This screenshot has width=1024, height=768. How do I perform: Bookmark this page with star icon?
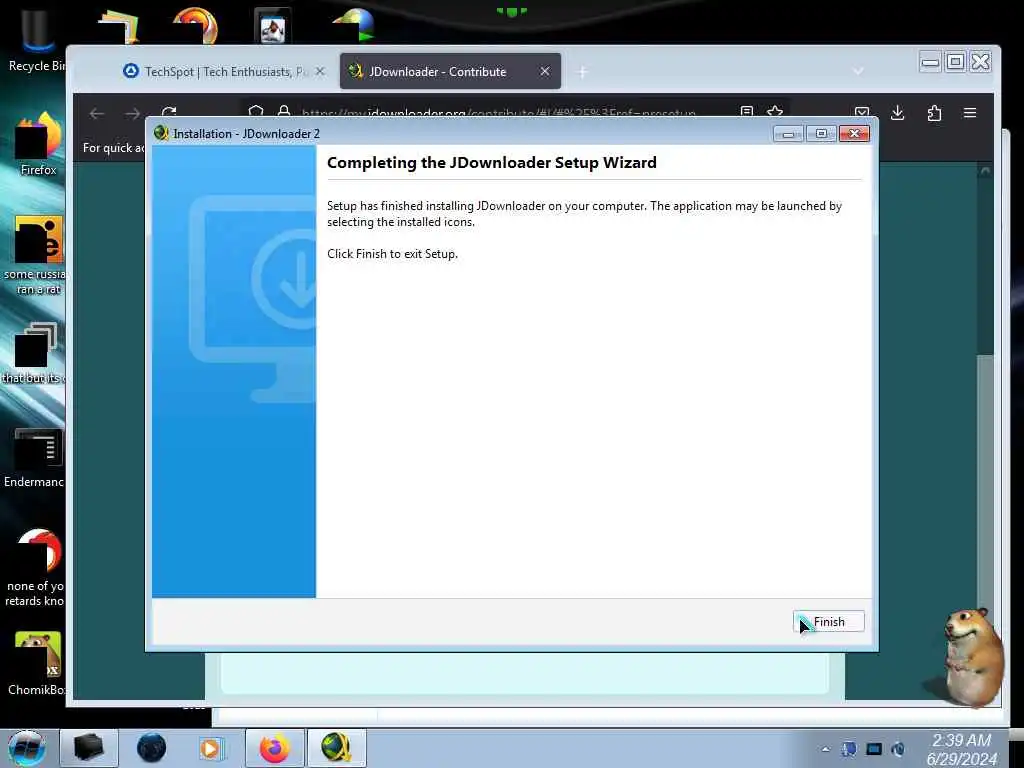(775, 112)
